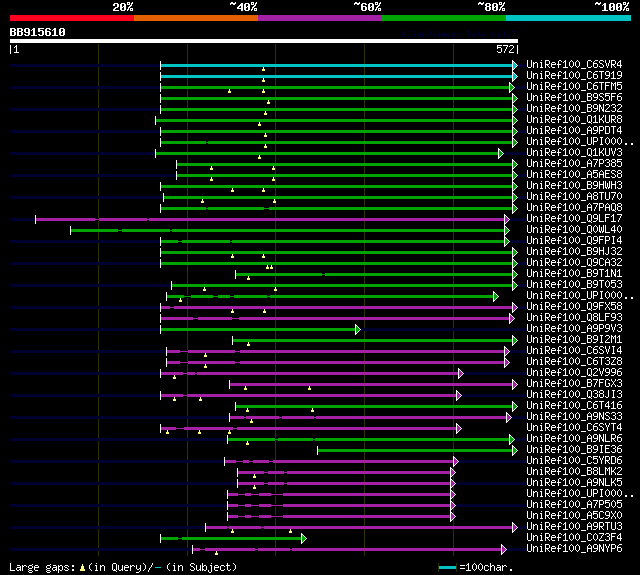Viewport: 640px width, 575px height.
Task: Select label UniRef100_A9RTU3
Action: pos(574,527)
